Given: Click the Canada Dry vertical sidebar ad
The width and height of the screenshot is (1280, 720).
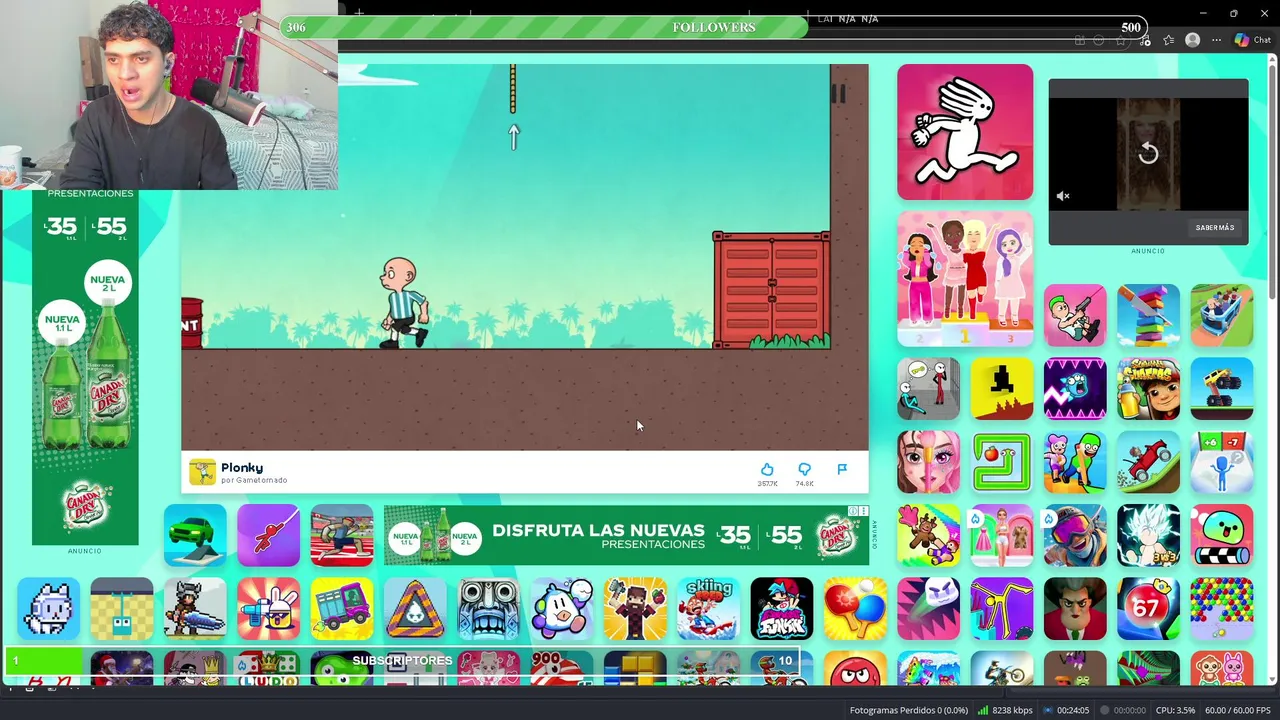Looking at the screenshot, I should [85, 367].
